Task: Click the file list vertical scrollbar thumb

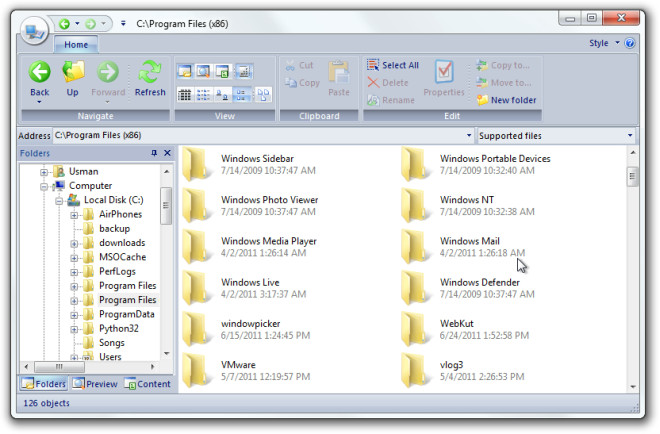Action: pyautogui.click(x=632, y=177)
